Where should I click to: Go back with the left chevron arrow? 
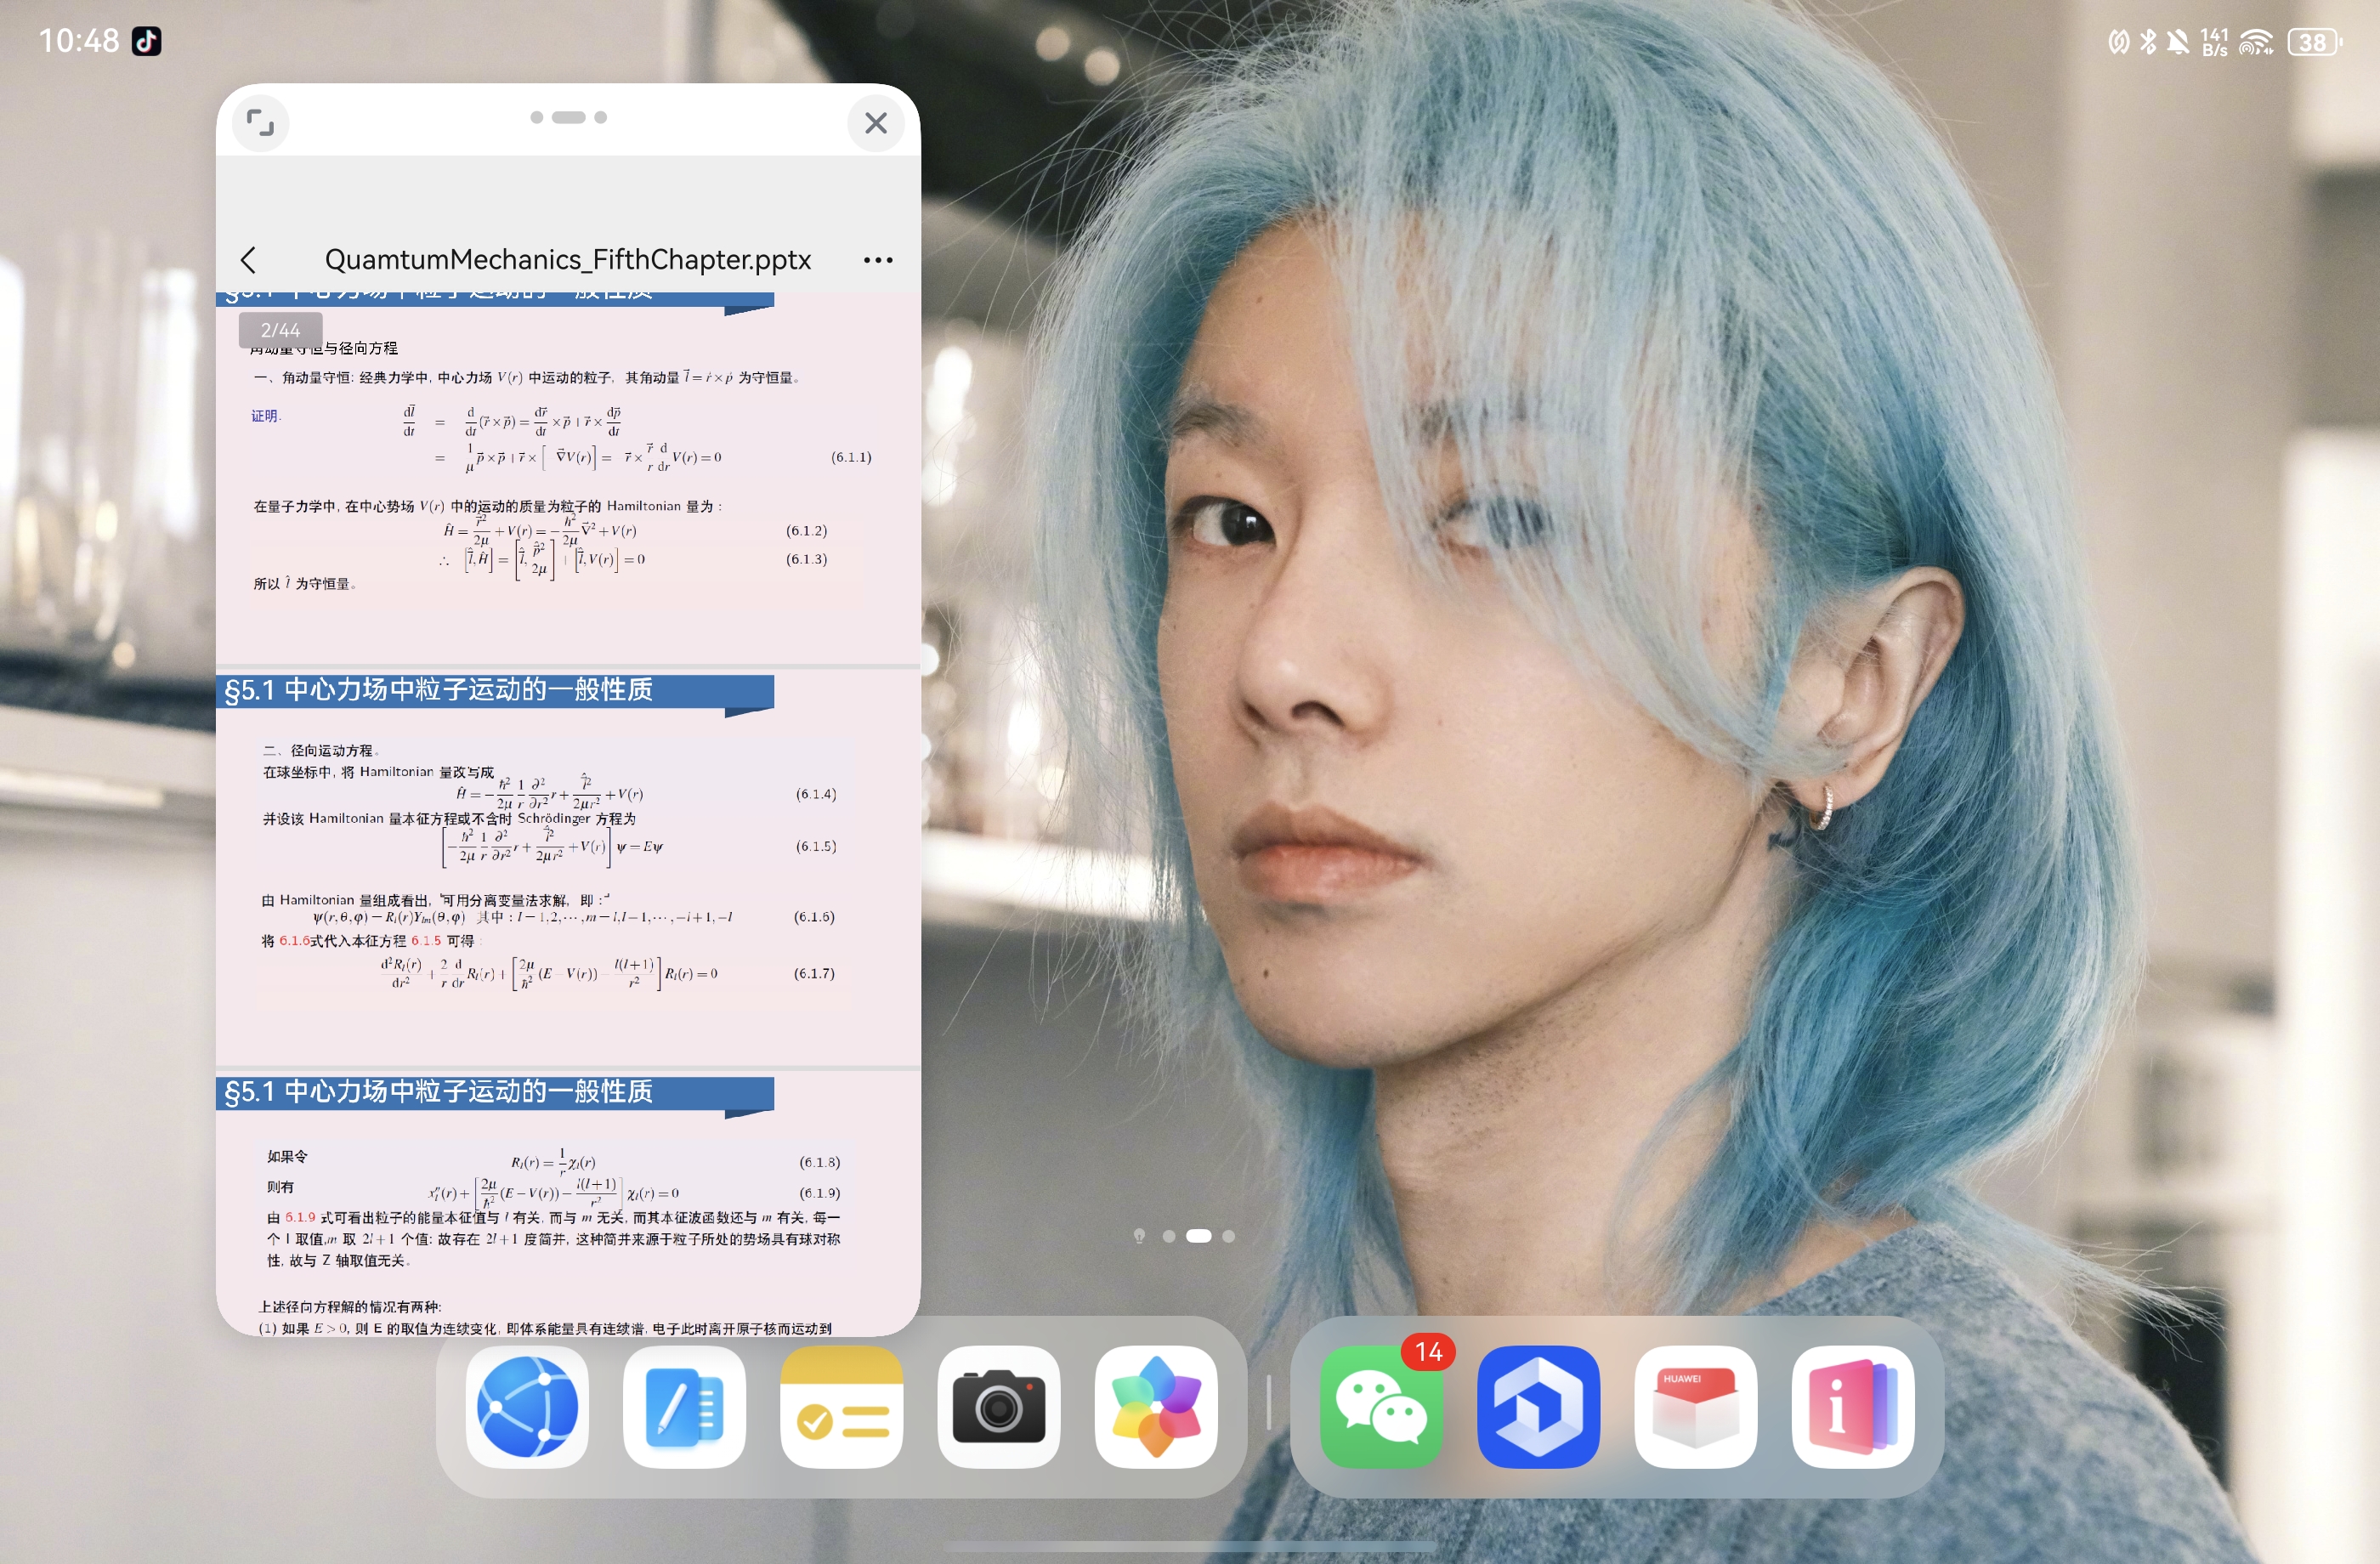(x=249, y=260)
